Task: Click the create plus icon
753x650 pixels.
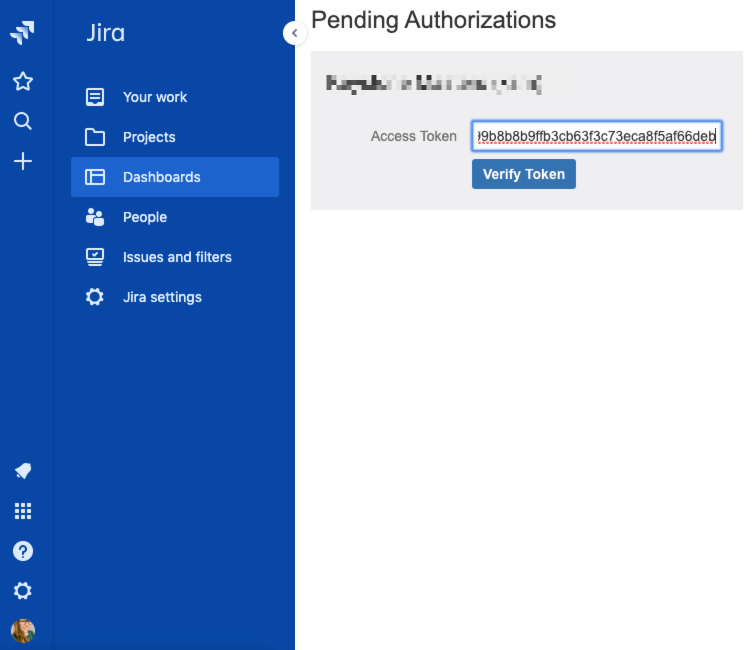Action: pos(23,161)
